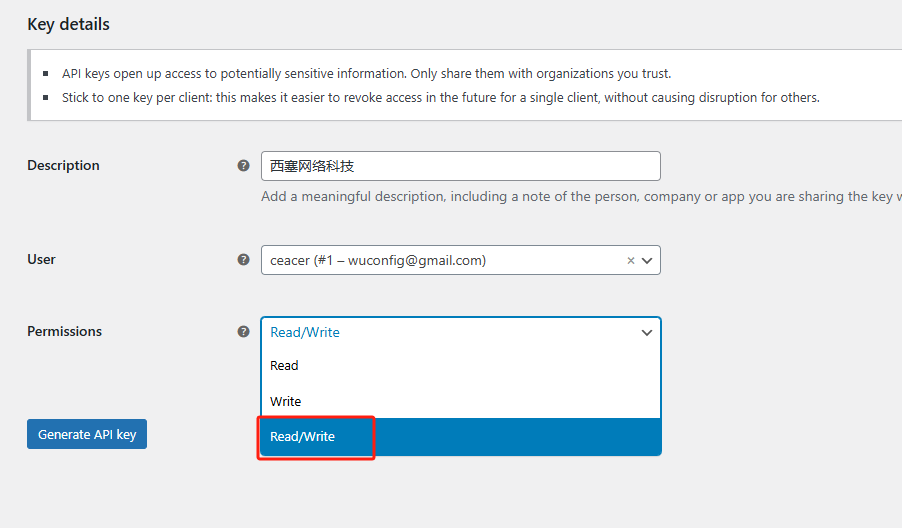Click the User field label
This screenshot has width=902, height=528.
click(41, 259)
